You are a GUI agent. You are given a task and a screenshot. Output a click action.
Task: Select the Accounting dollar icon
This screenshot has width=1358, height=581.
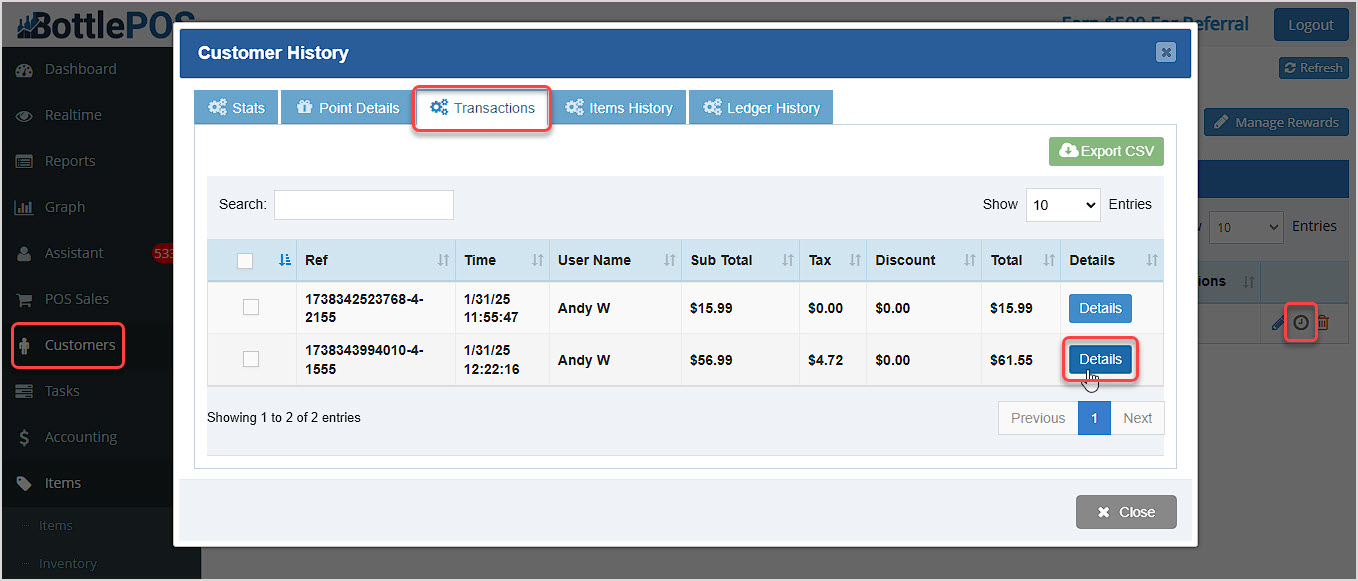click(24, 437)
